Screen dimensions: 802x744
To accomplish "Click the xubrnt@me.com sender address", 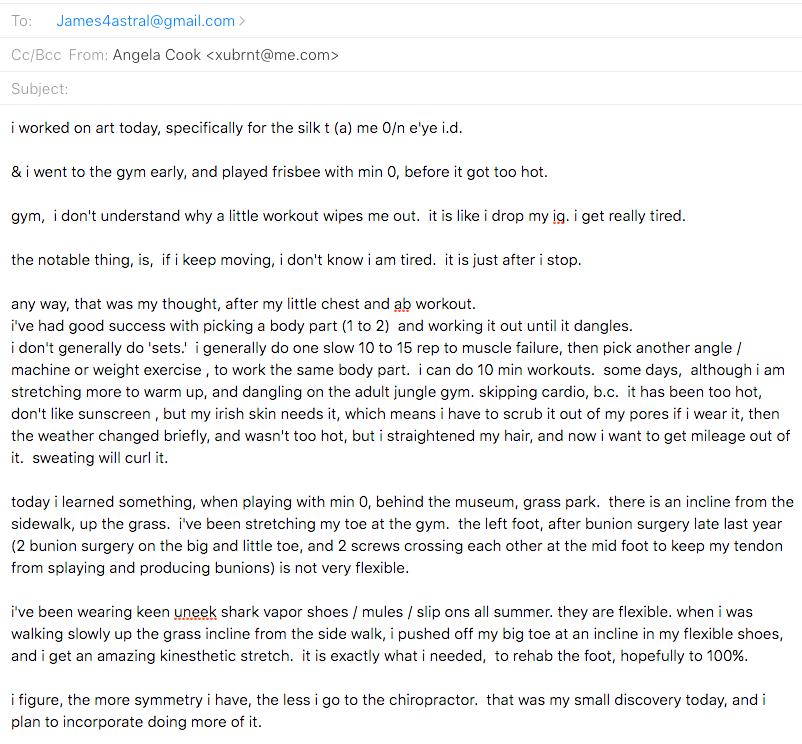I will click(x=272, y=55).
